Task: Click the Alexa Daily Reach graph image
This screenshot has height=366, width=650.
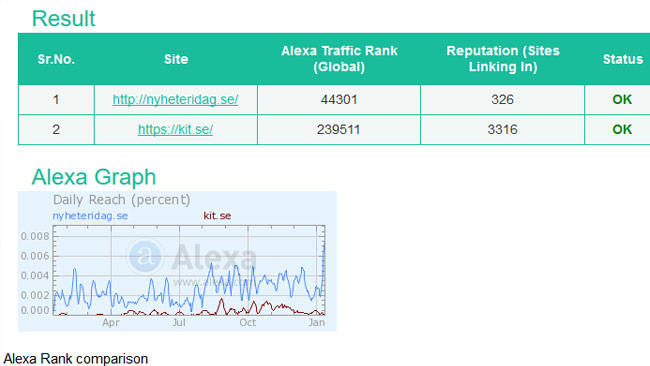Action: click(x=177, y=261)
